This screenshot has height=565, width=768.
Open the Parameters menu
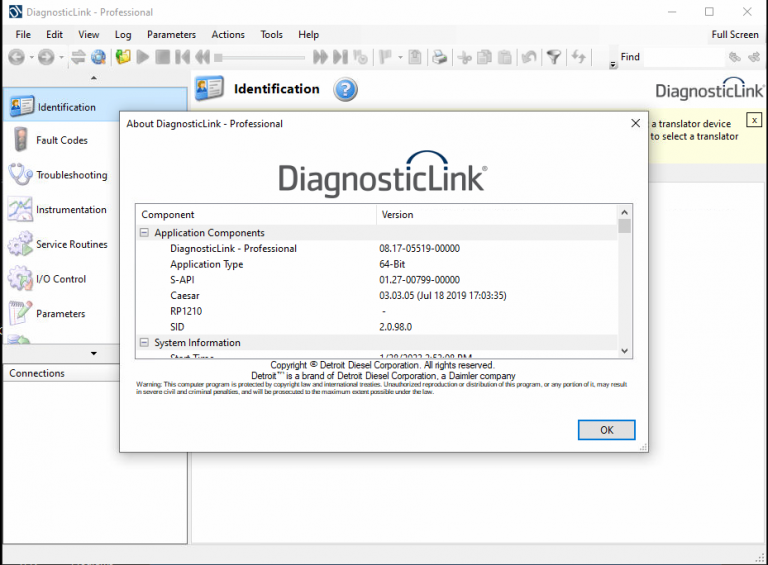(171, 35)
